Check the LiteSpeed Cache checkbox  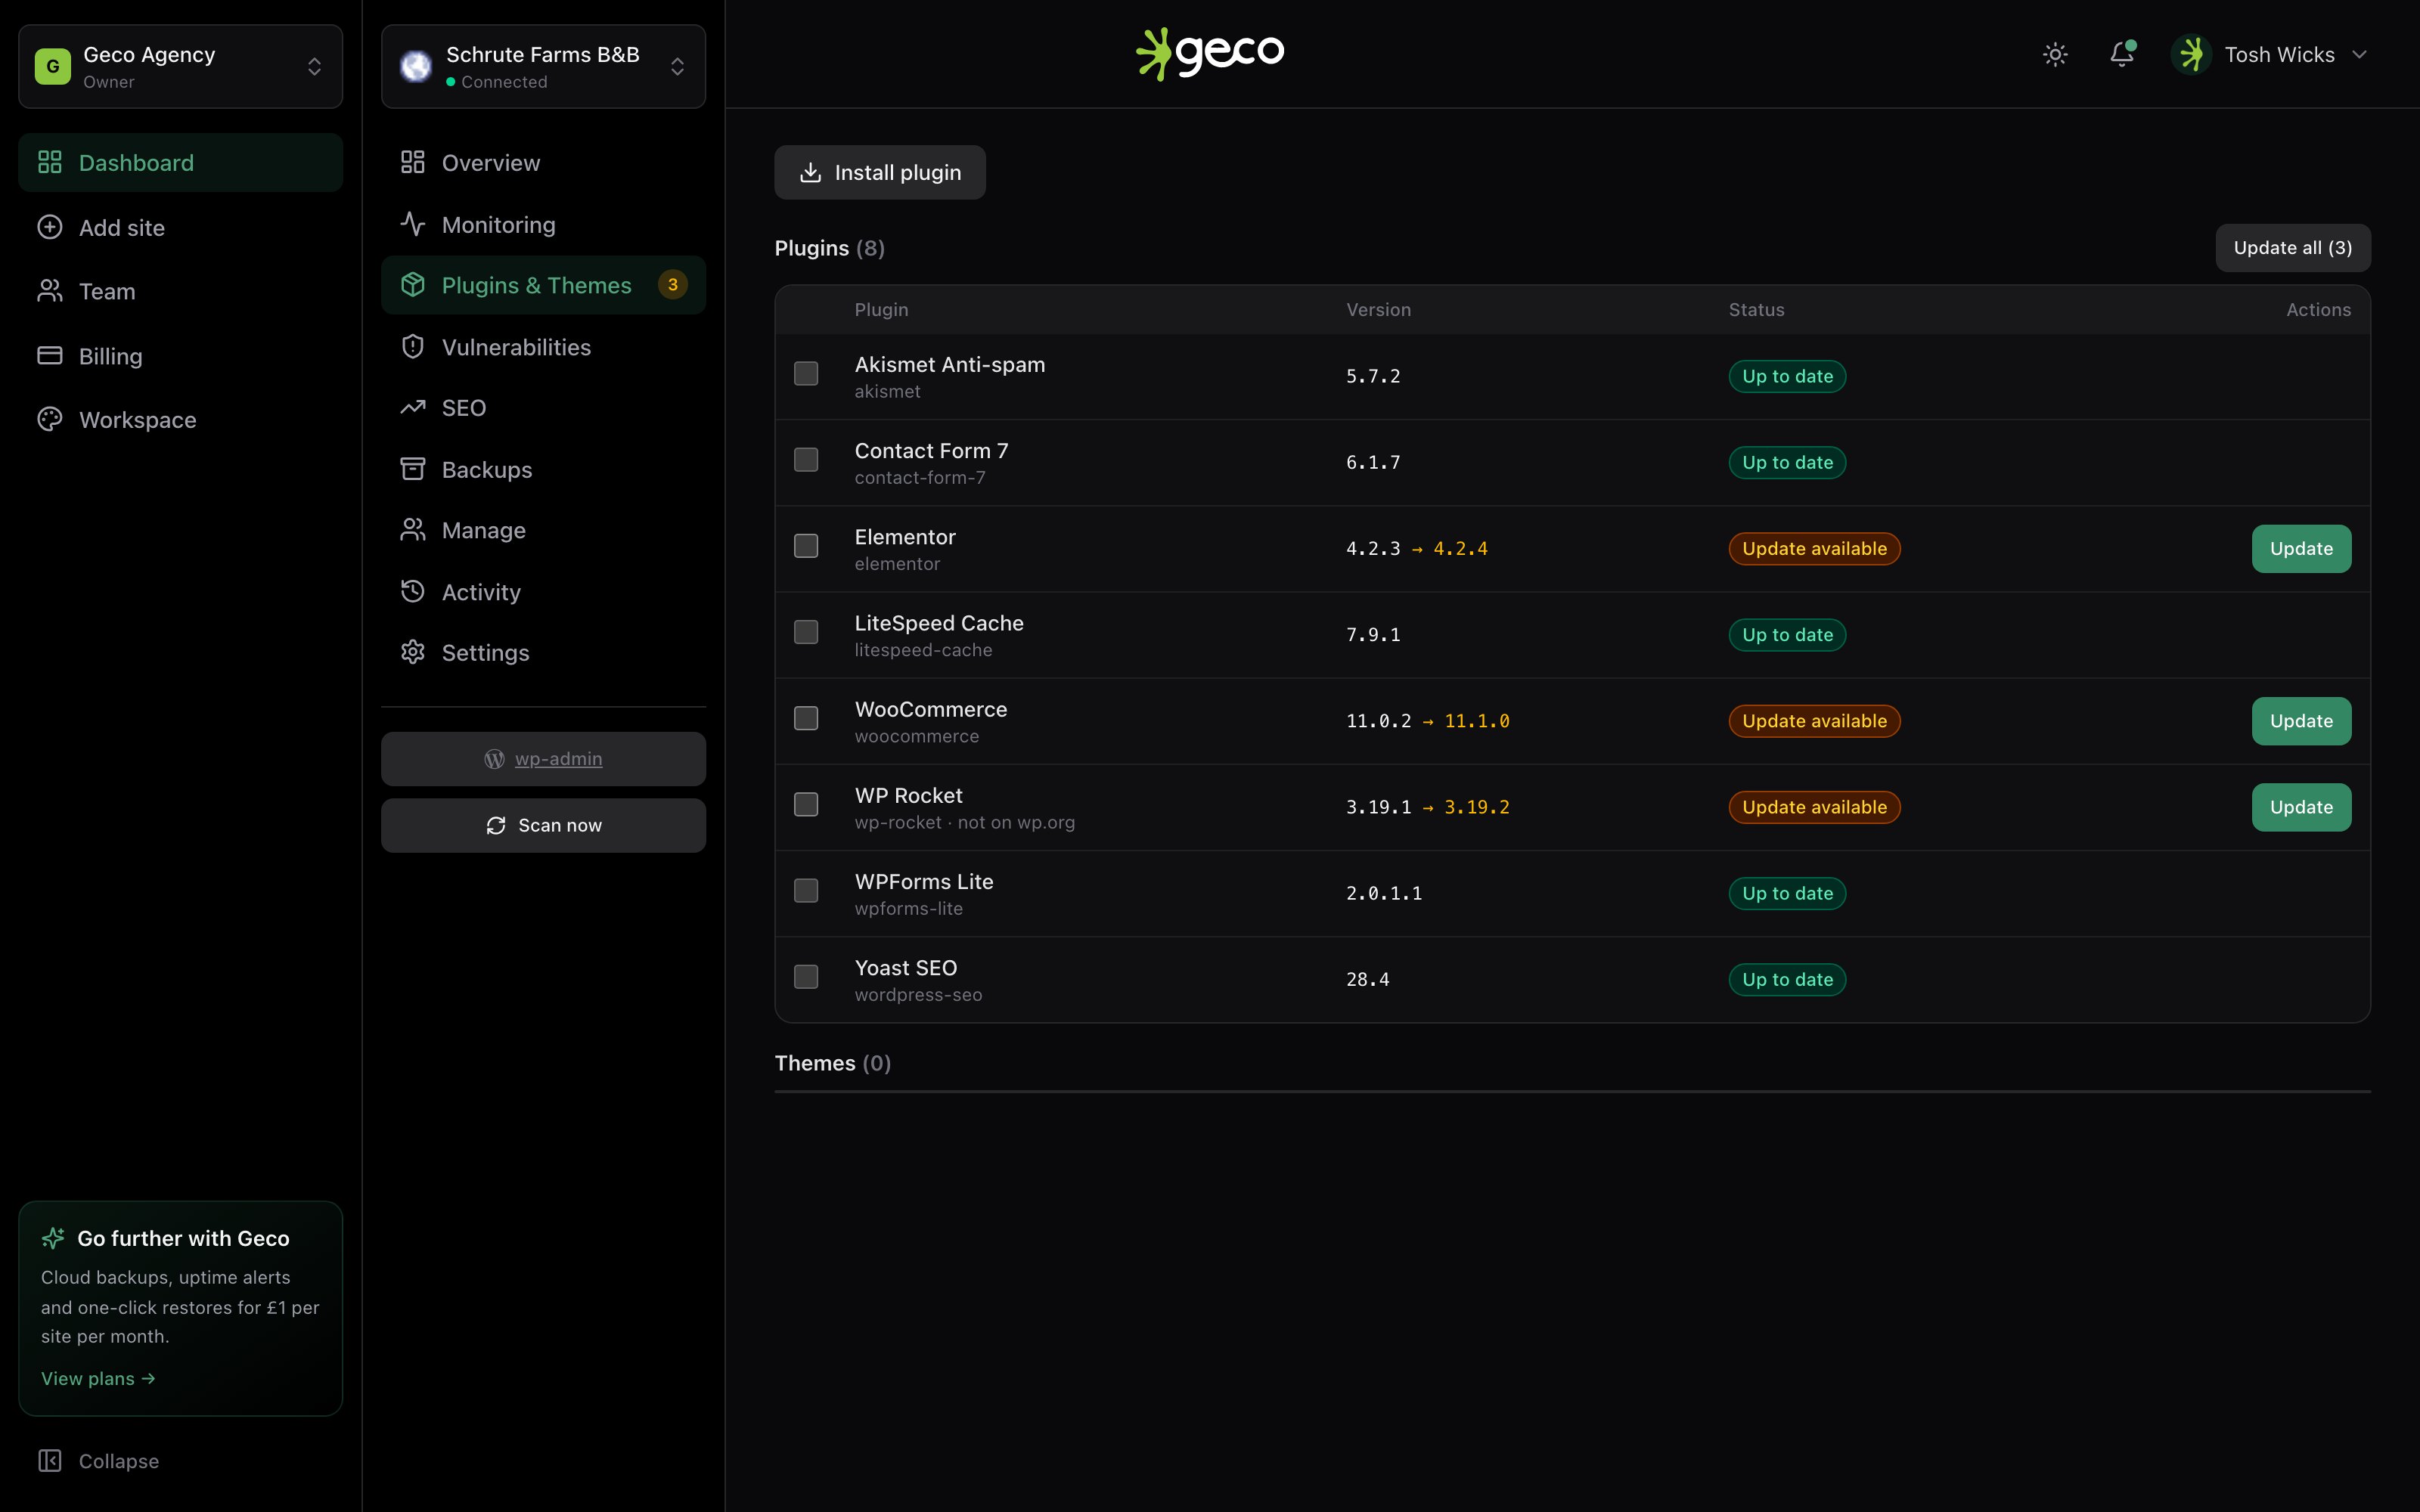806,632
